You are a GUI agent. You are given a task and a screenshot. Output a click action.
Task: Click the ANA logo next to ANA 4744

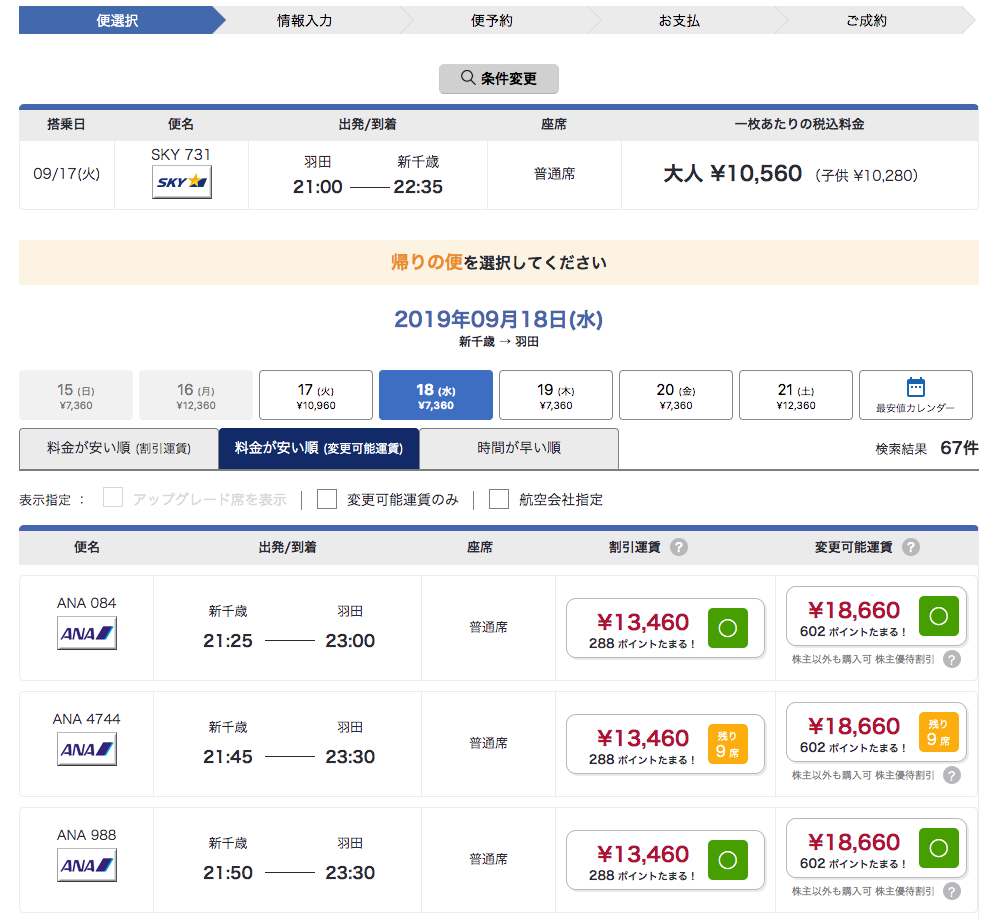[x=86, y=748]
